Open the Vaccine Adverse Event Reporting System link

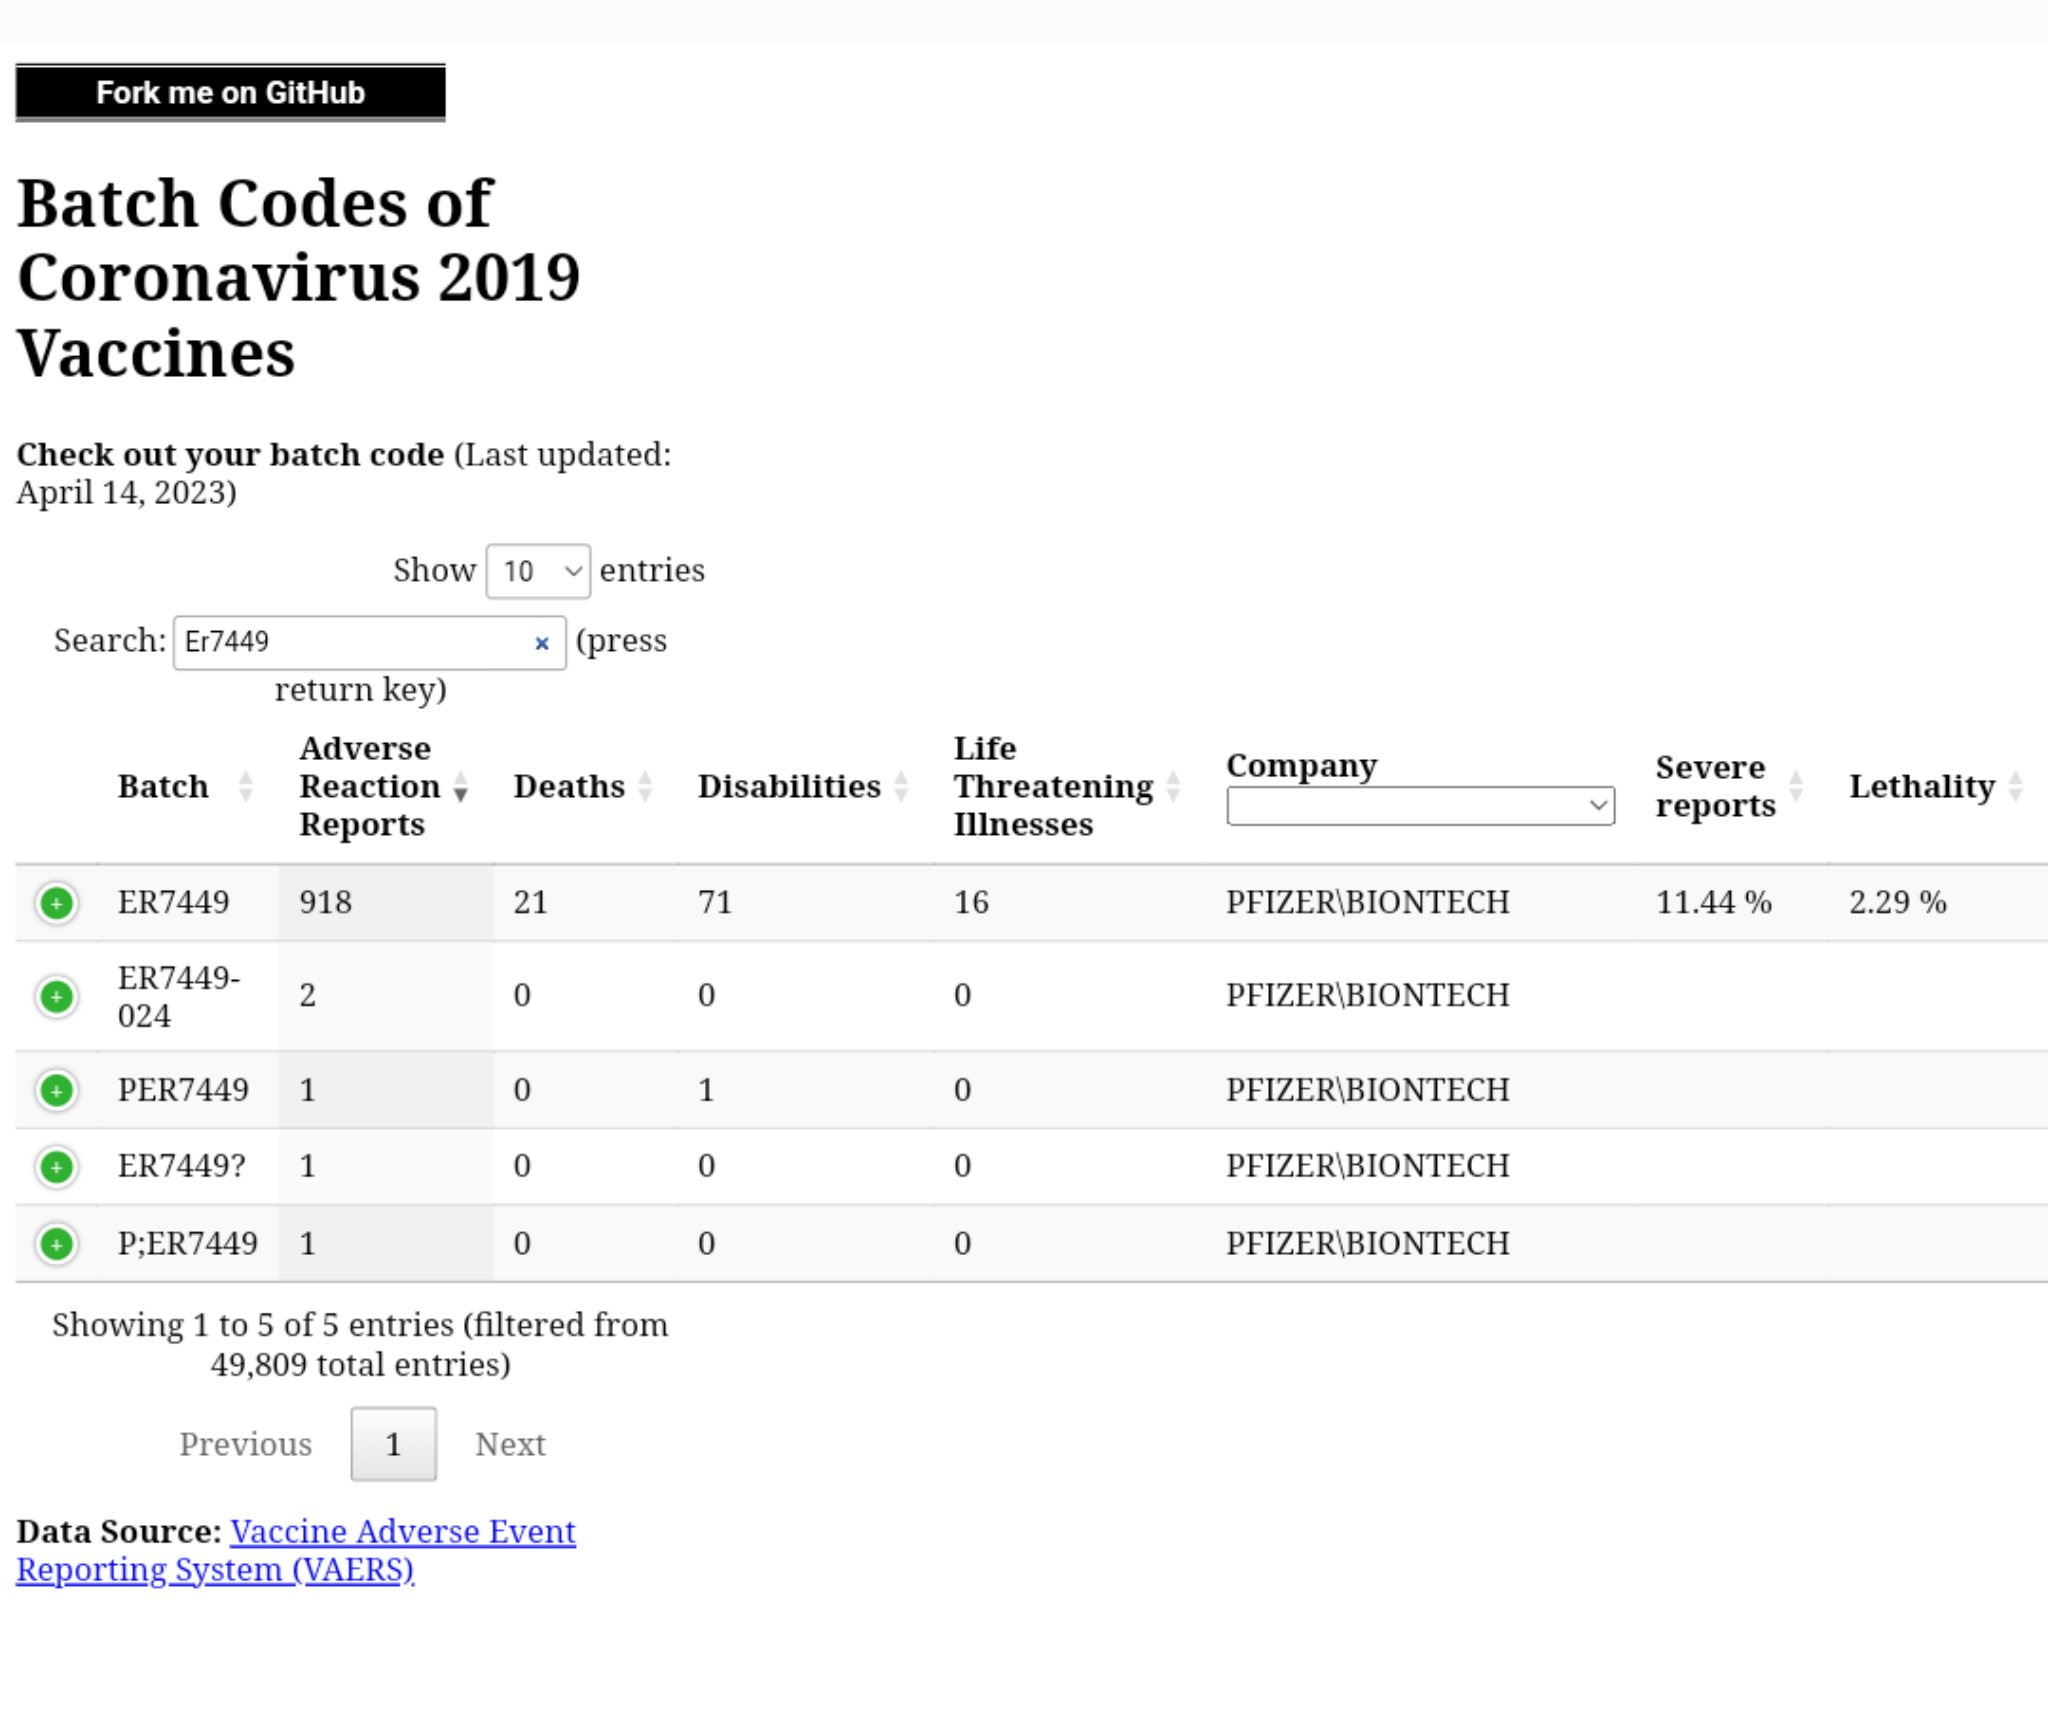(296, 1551)
